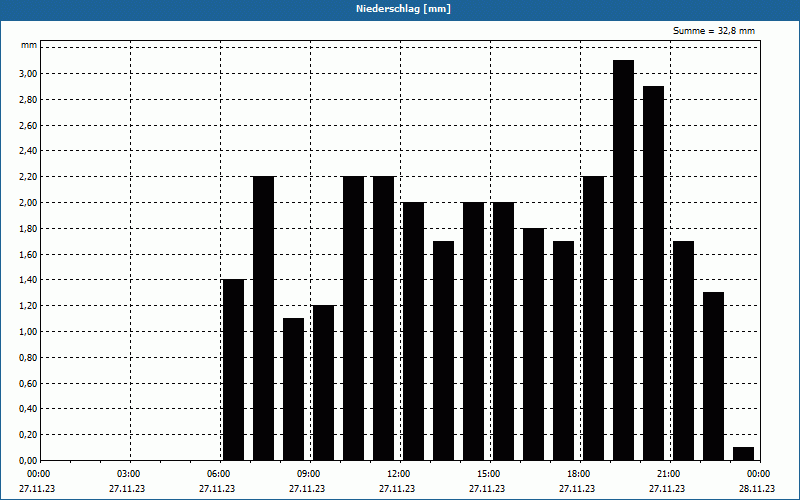Click the 27.11.23 date under 12:00
Image resolution: width=800 pixels, height=500 pixels.
[397, 488]
